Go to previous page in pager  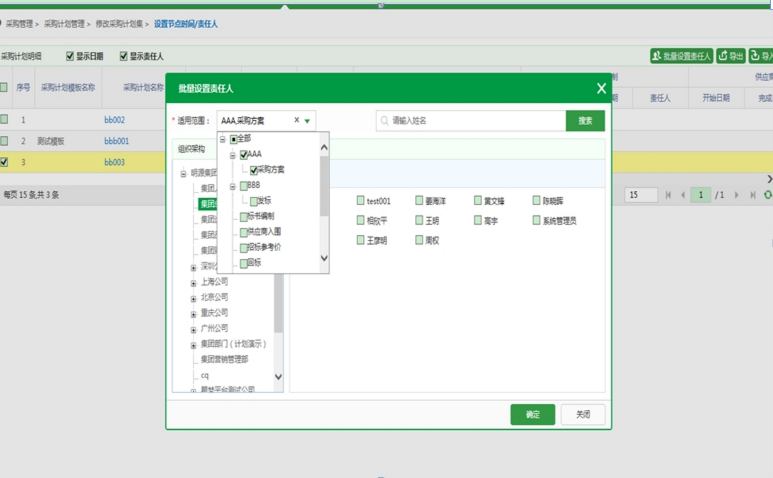click(x=683, y=195)
